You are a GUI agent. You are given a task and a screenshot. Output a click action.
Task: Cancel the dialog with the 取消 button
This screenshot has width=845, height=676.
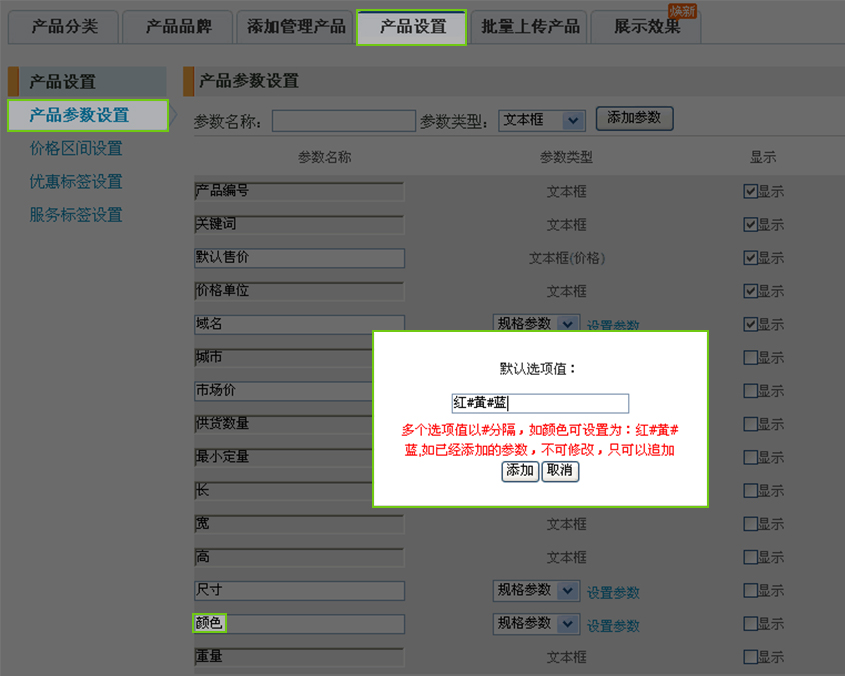[560, 471]
